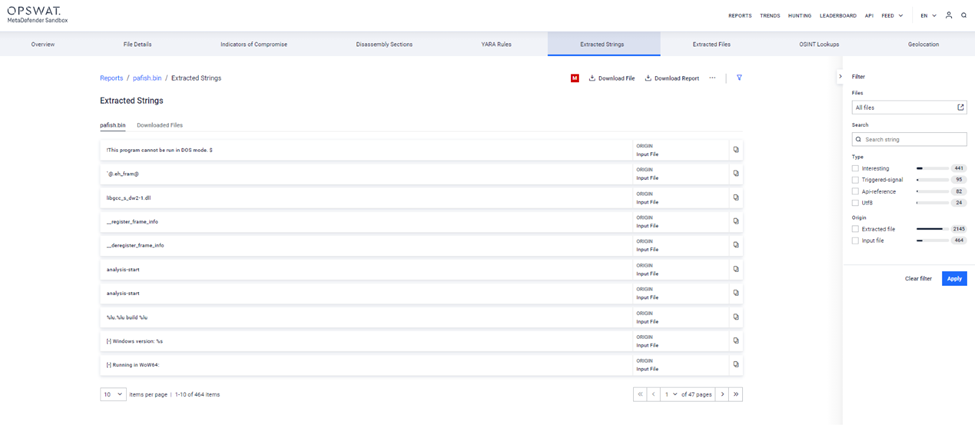Check the Extracted file origin filter

point(856,229)
